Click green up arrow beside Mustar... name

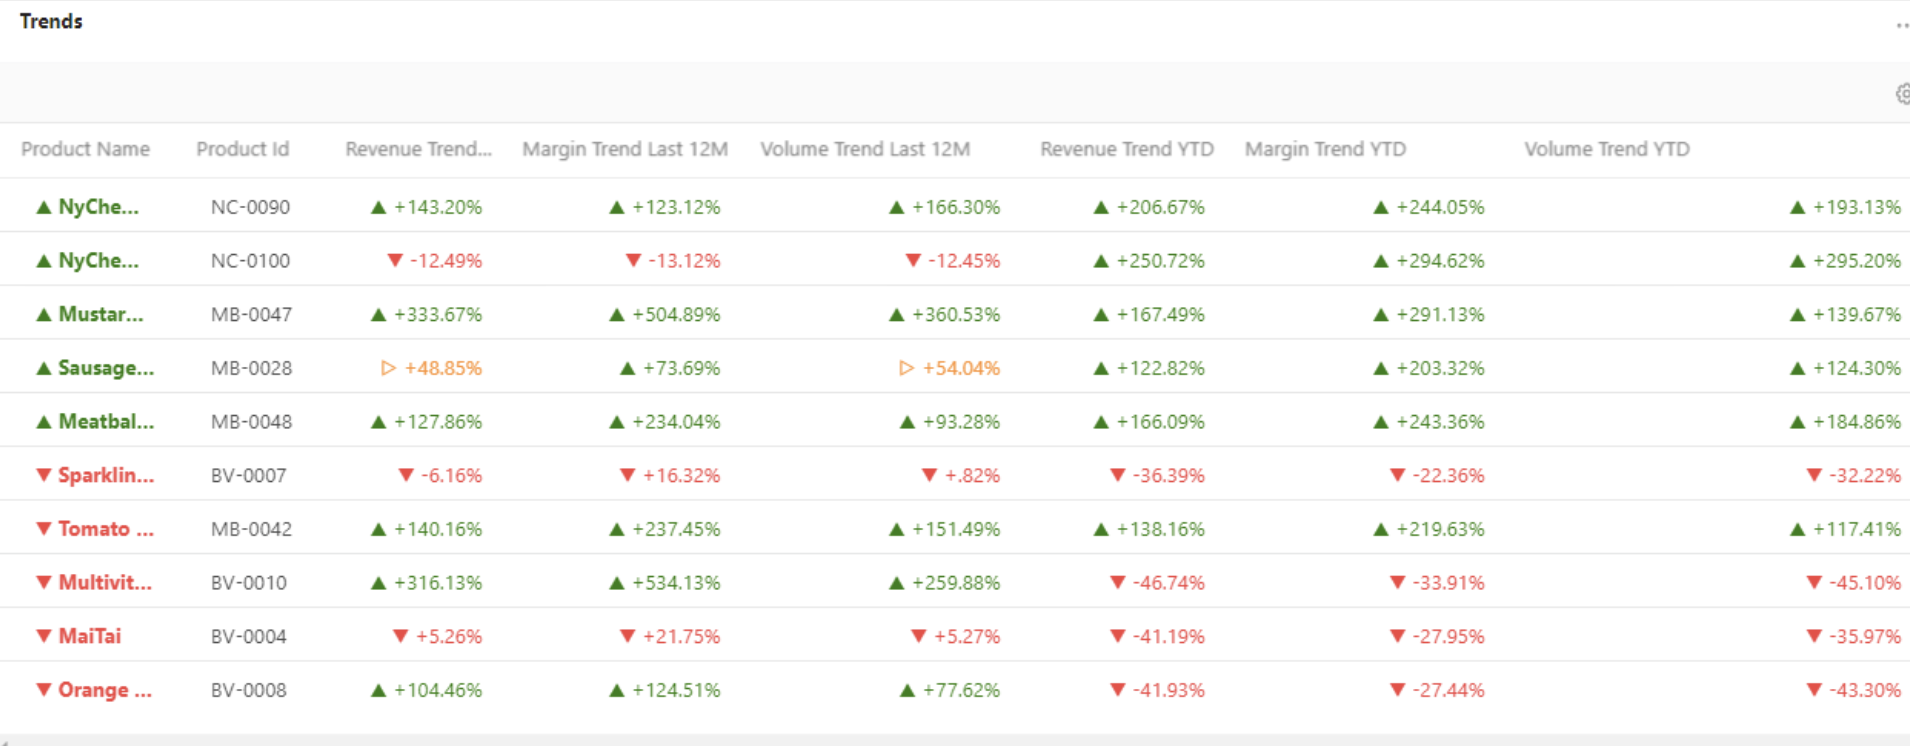click(x=43, y=315)
